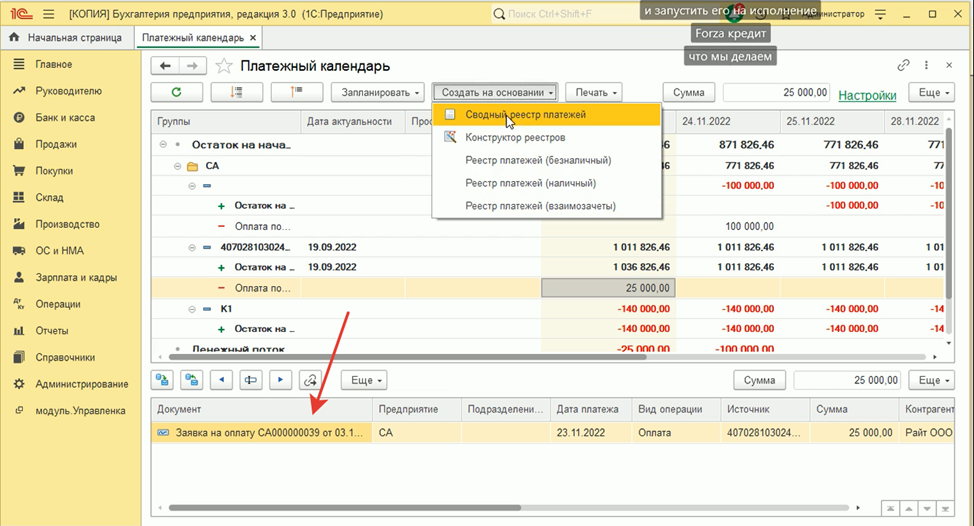
Task: Open the lower toolbar Еще dropdown next to icons
Action: 364,380
